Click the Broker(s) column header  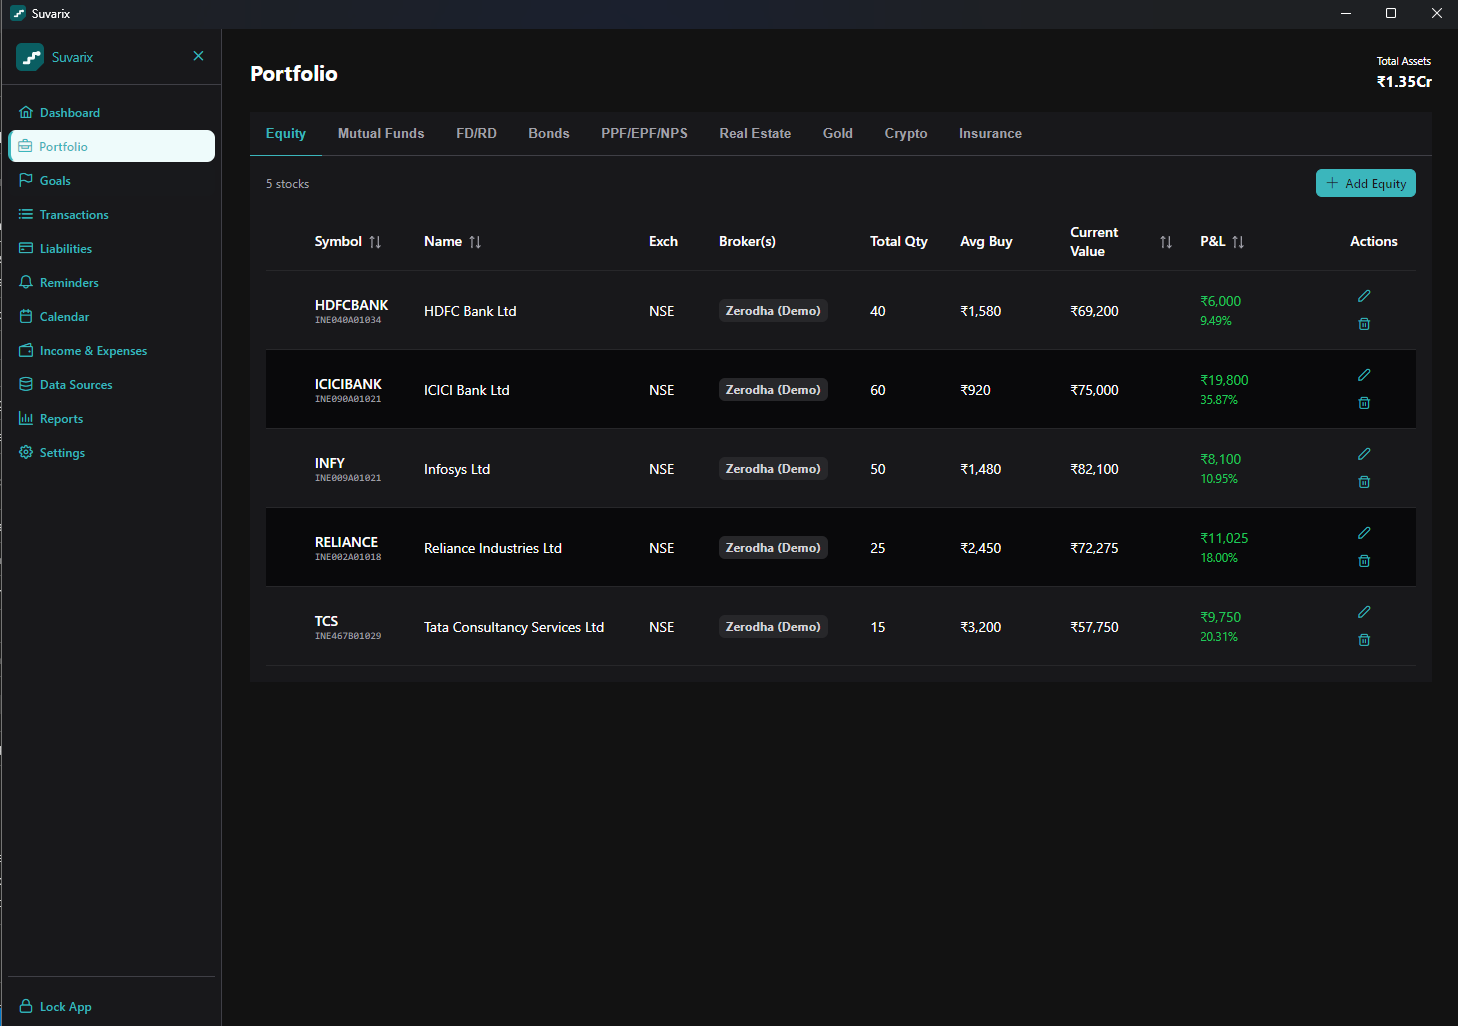pyautogui.click(x=747, y=241)
